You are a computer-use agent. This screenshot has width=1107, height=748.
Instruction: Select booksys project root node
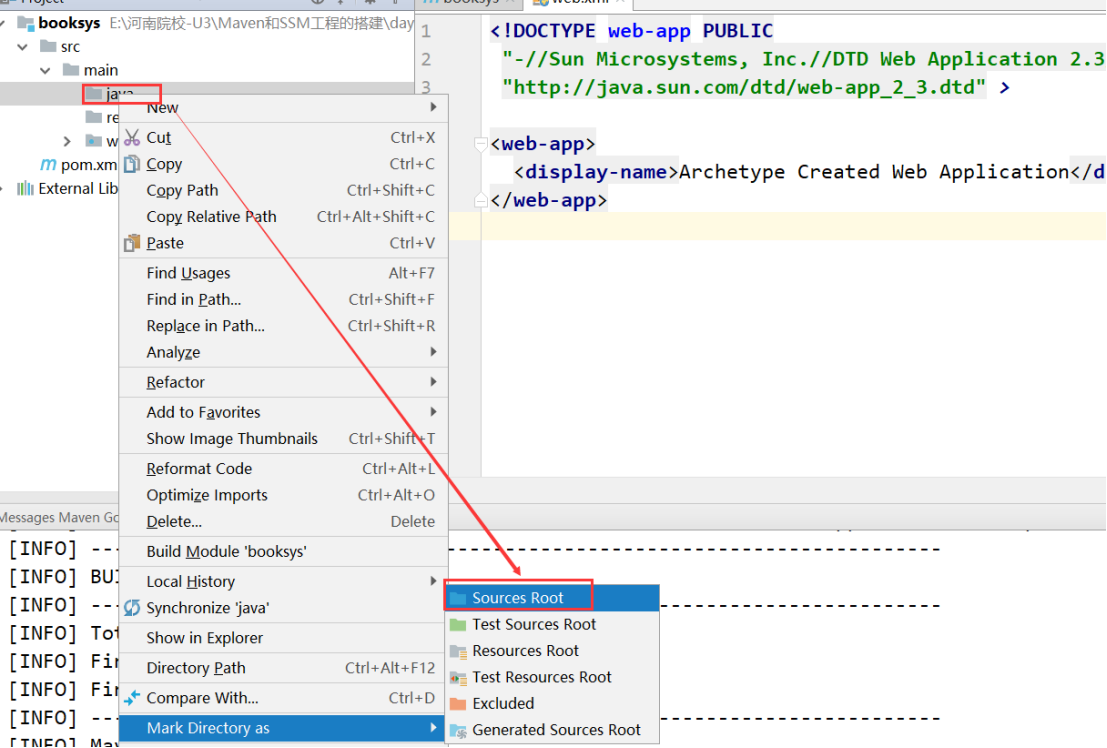69,23
